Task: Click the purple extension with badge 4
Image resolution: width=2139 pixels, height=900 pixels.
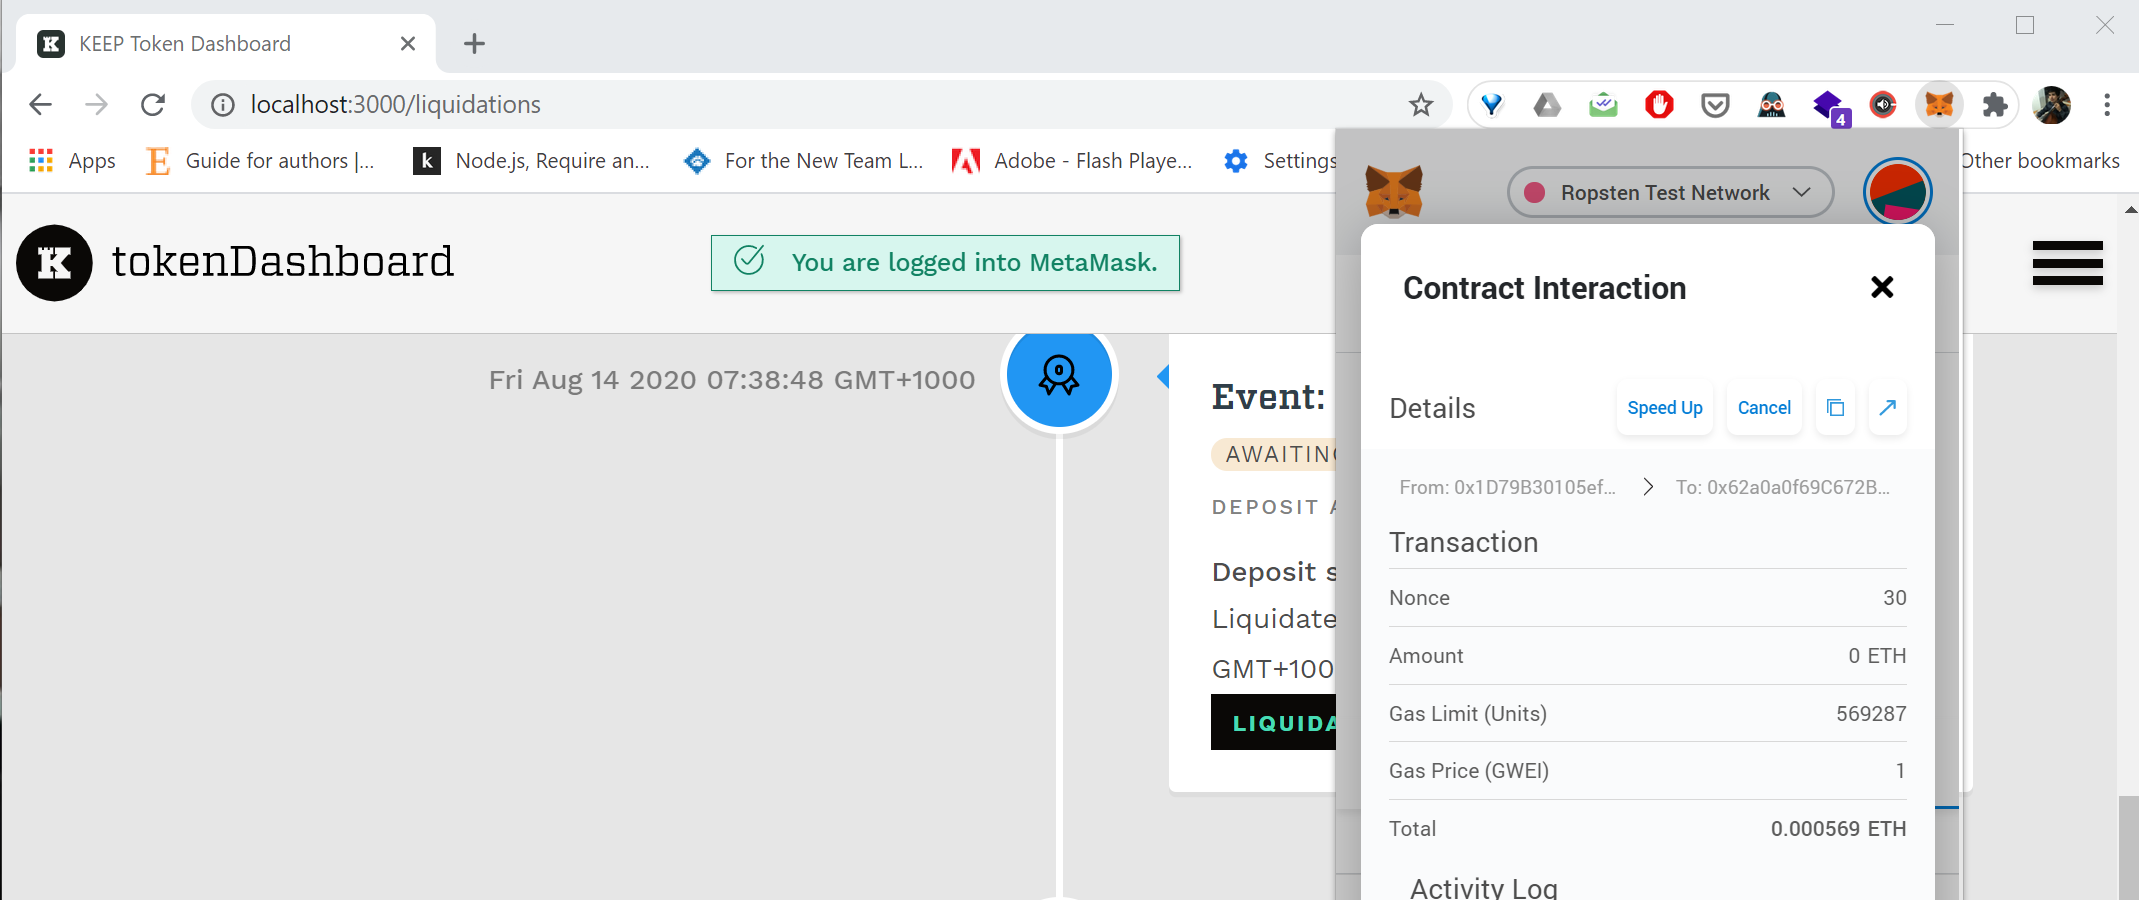Action: [1829, 106]
